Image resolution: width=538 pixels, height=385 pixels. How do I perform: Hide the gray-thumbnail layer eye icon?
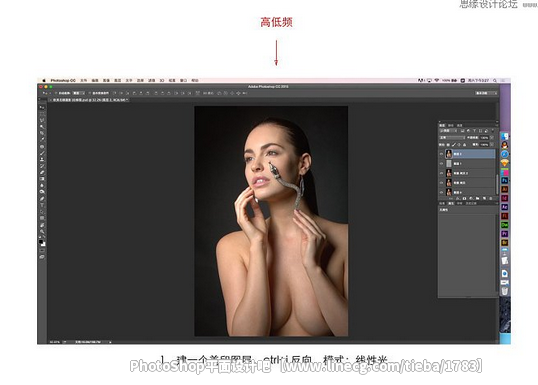[442, 164]
